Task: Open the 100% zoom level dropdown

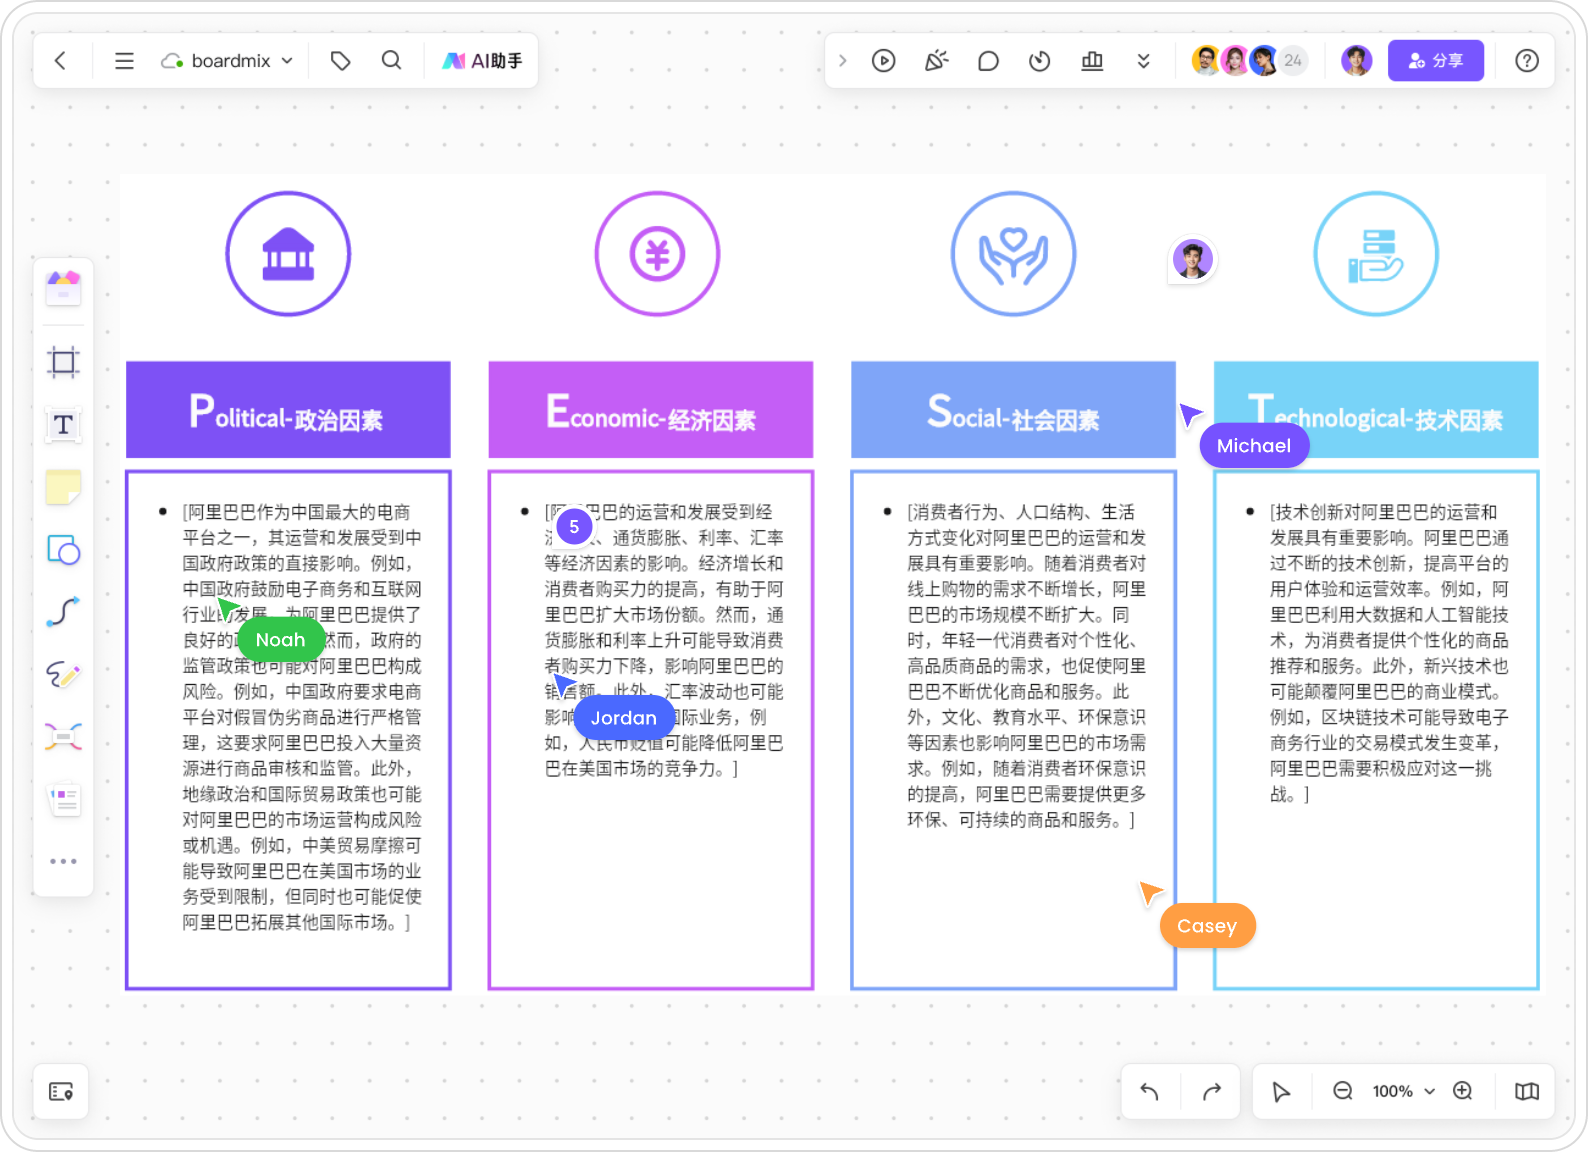Action: (x=1403, y=1091)
